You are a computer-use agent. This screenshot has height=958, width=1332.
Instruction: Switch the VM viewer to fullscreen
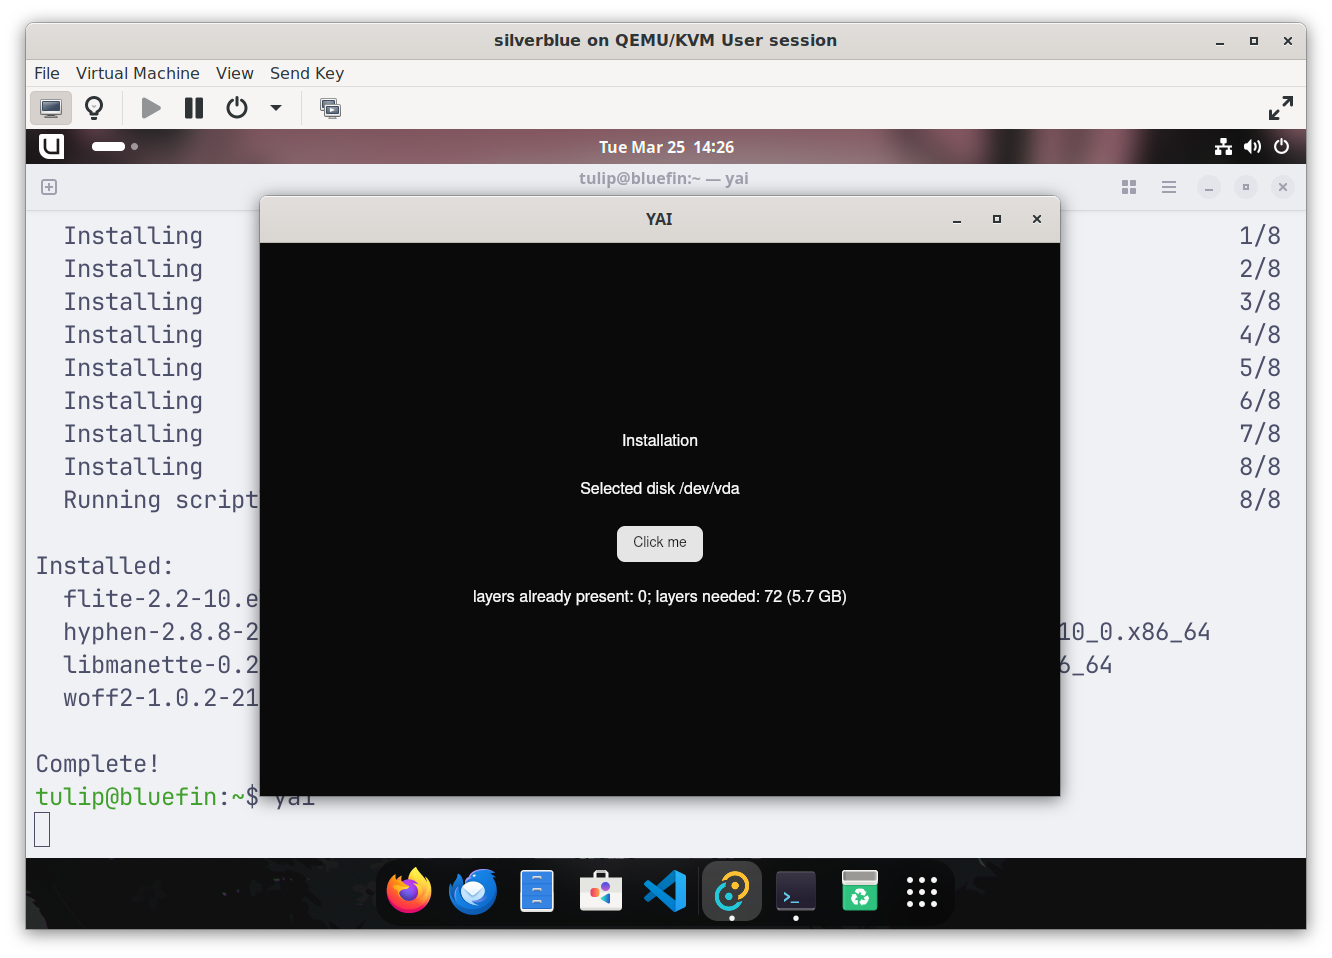click(x=1280, y=108)
